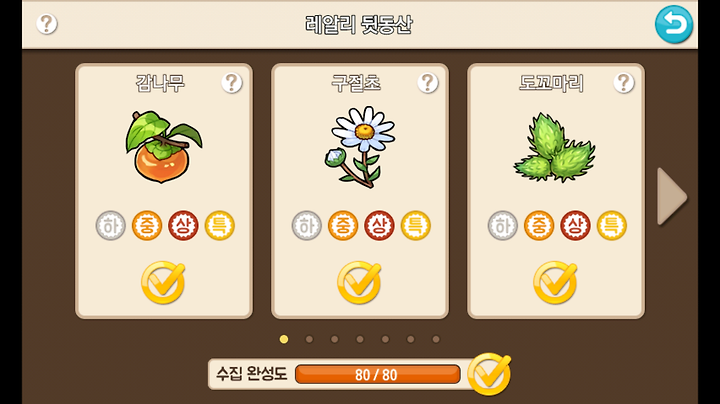Tap the white daisy flower picture
This screenshot has height=404, width=720.
pyautogui.click(x=360, y=147)
